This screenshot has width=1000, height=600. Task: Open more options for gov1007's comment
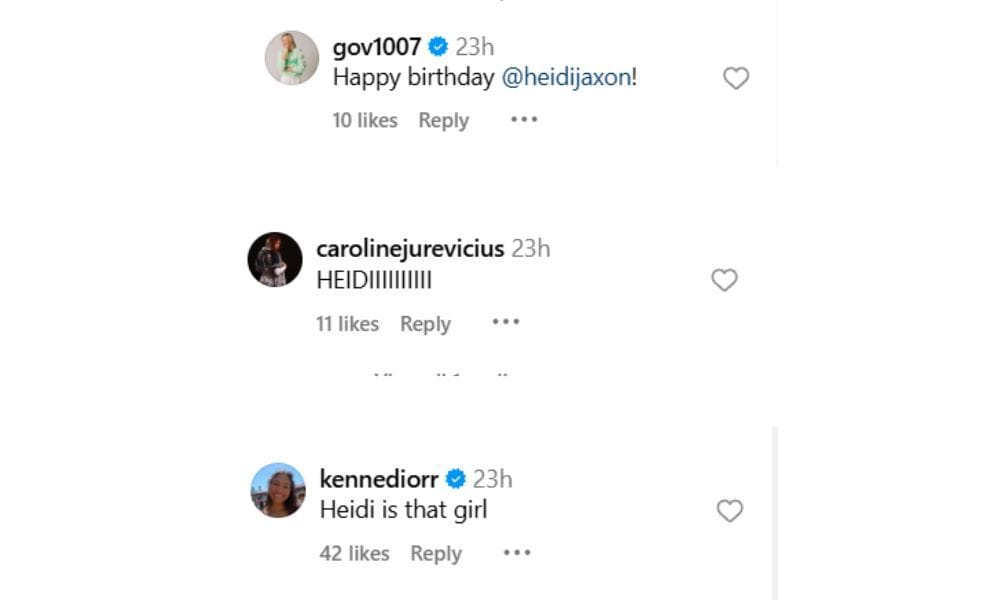pyautogui.click(x=522, y=120)
